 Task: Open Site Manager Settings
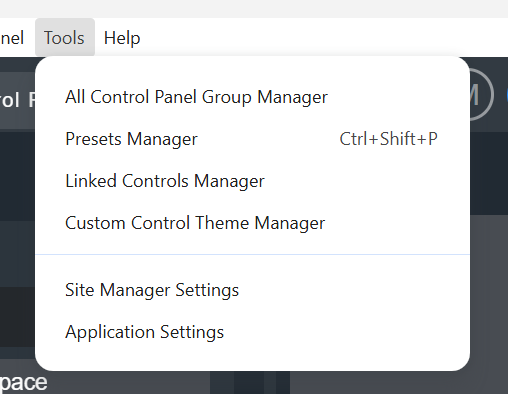pos(252,290)
